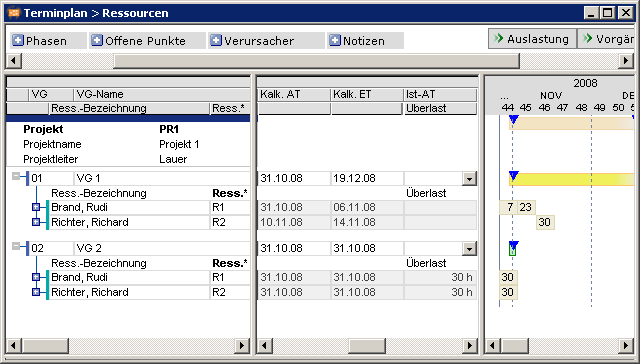The height and width of the screenshot is (364, 640).
Task: Select the Phasen module tab
Action: [48, 40]
